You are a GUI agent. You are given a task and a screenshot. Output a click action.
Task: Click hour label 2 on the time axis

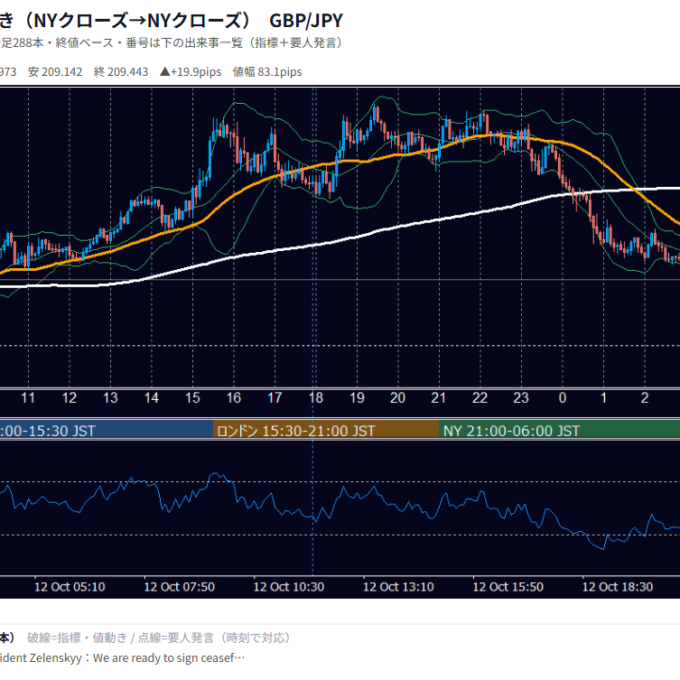coord(645,398)
